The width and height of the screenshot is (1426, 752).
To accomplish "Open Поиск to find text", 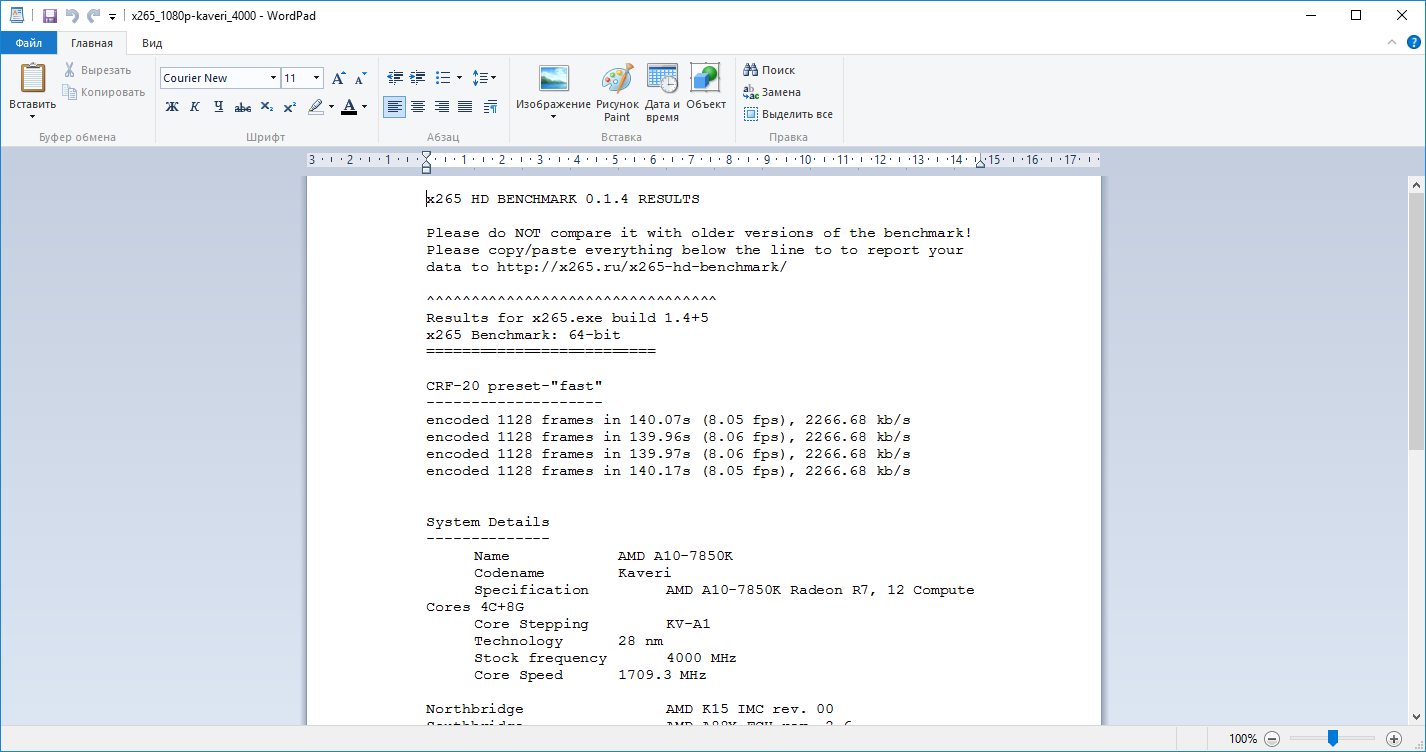I will (769, 70).
